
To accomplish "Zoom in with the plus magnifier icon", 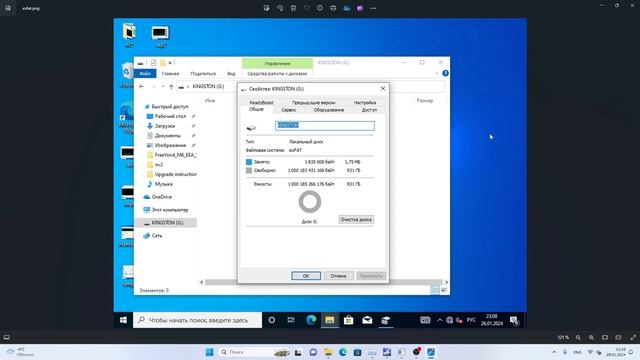I will click(591, 338).
